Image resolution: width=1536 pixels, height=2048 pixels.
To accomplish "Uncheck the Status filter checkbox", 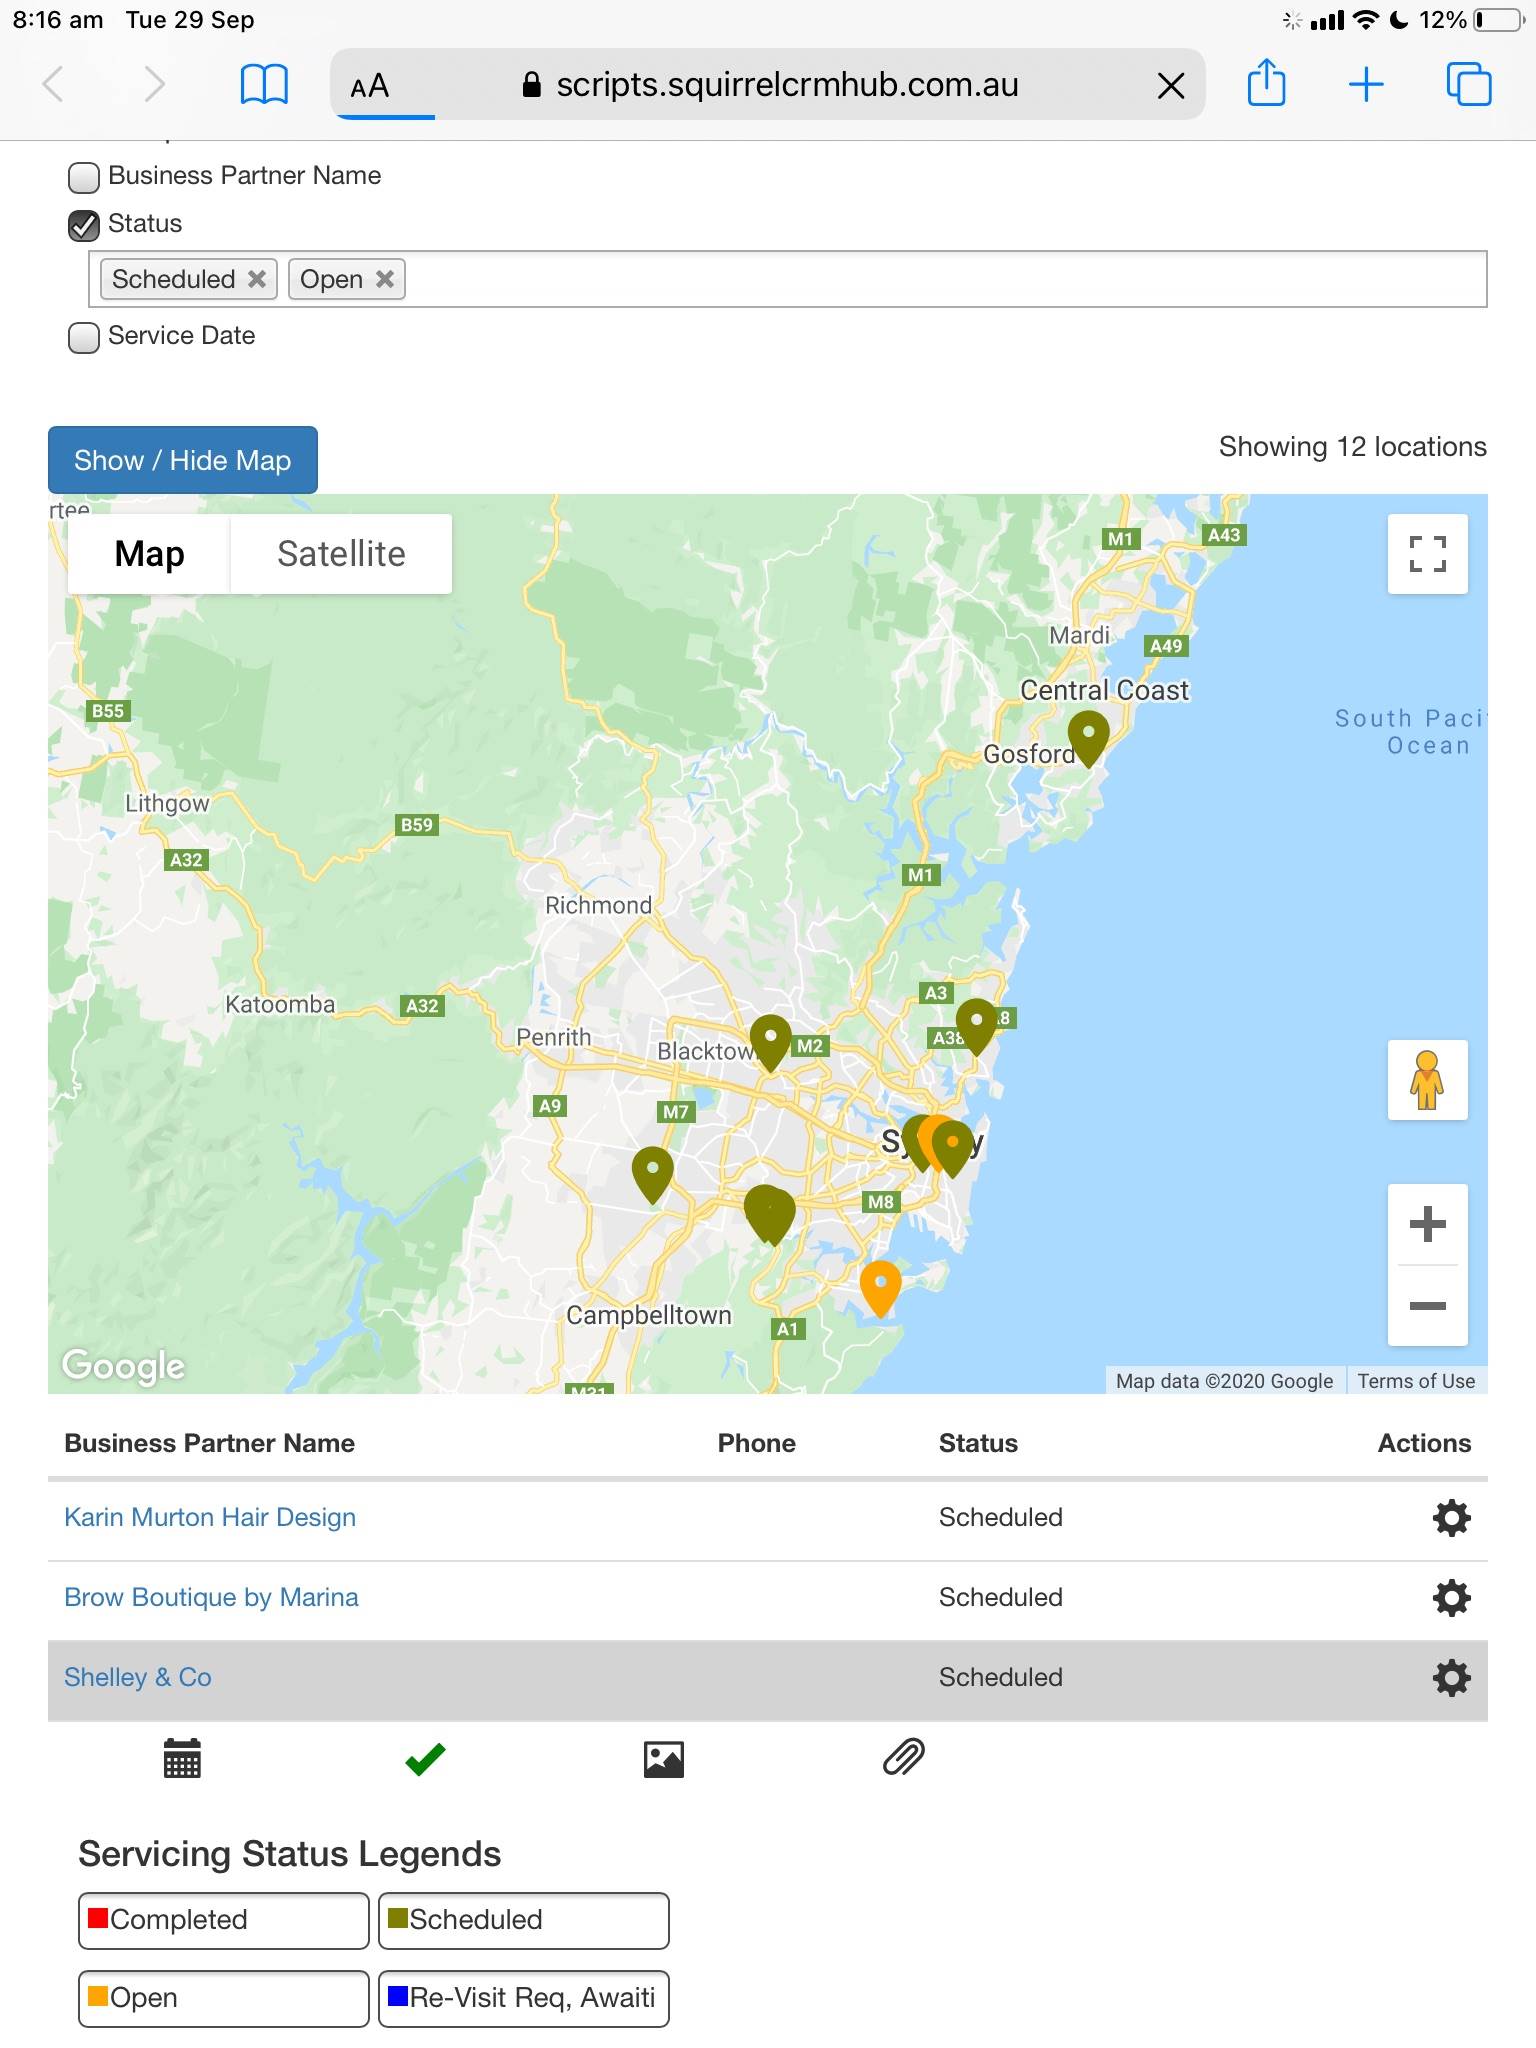I will click(84, 225).
